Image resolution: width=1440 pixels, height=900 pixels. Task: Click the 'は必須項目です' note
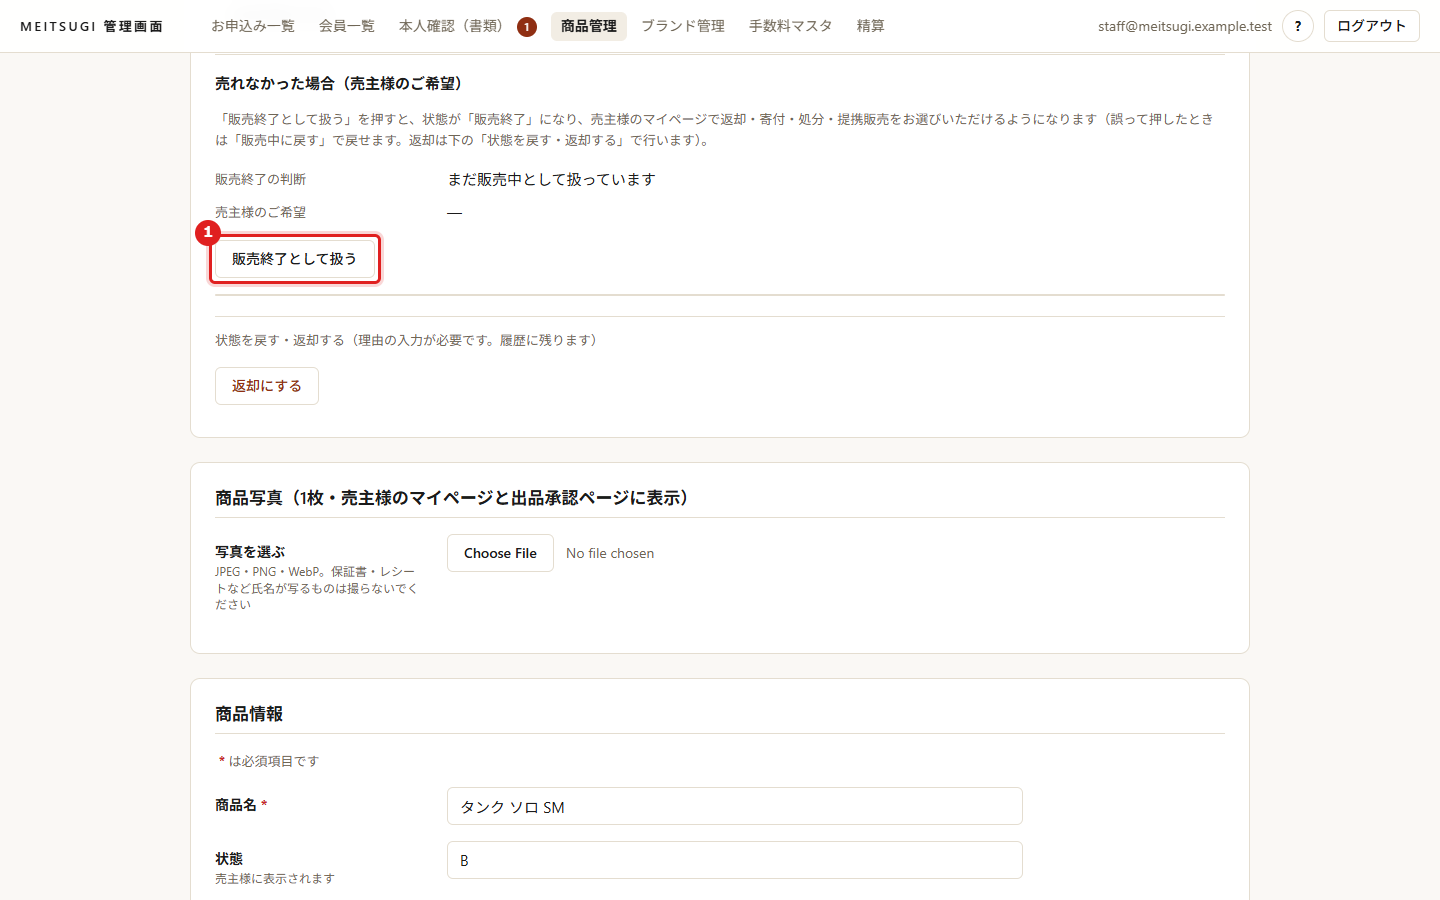click(274, 761)
